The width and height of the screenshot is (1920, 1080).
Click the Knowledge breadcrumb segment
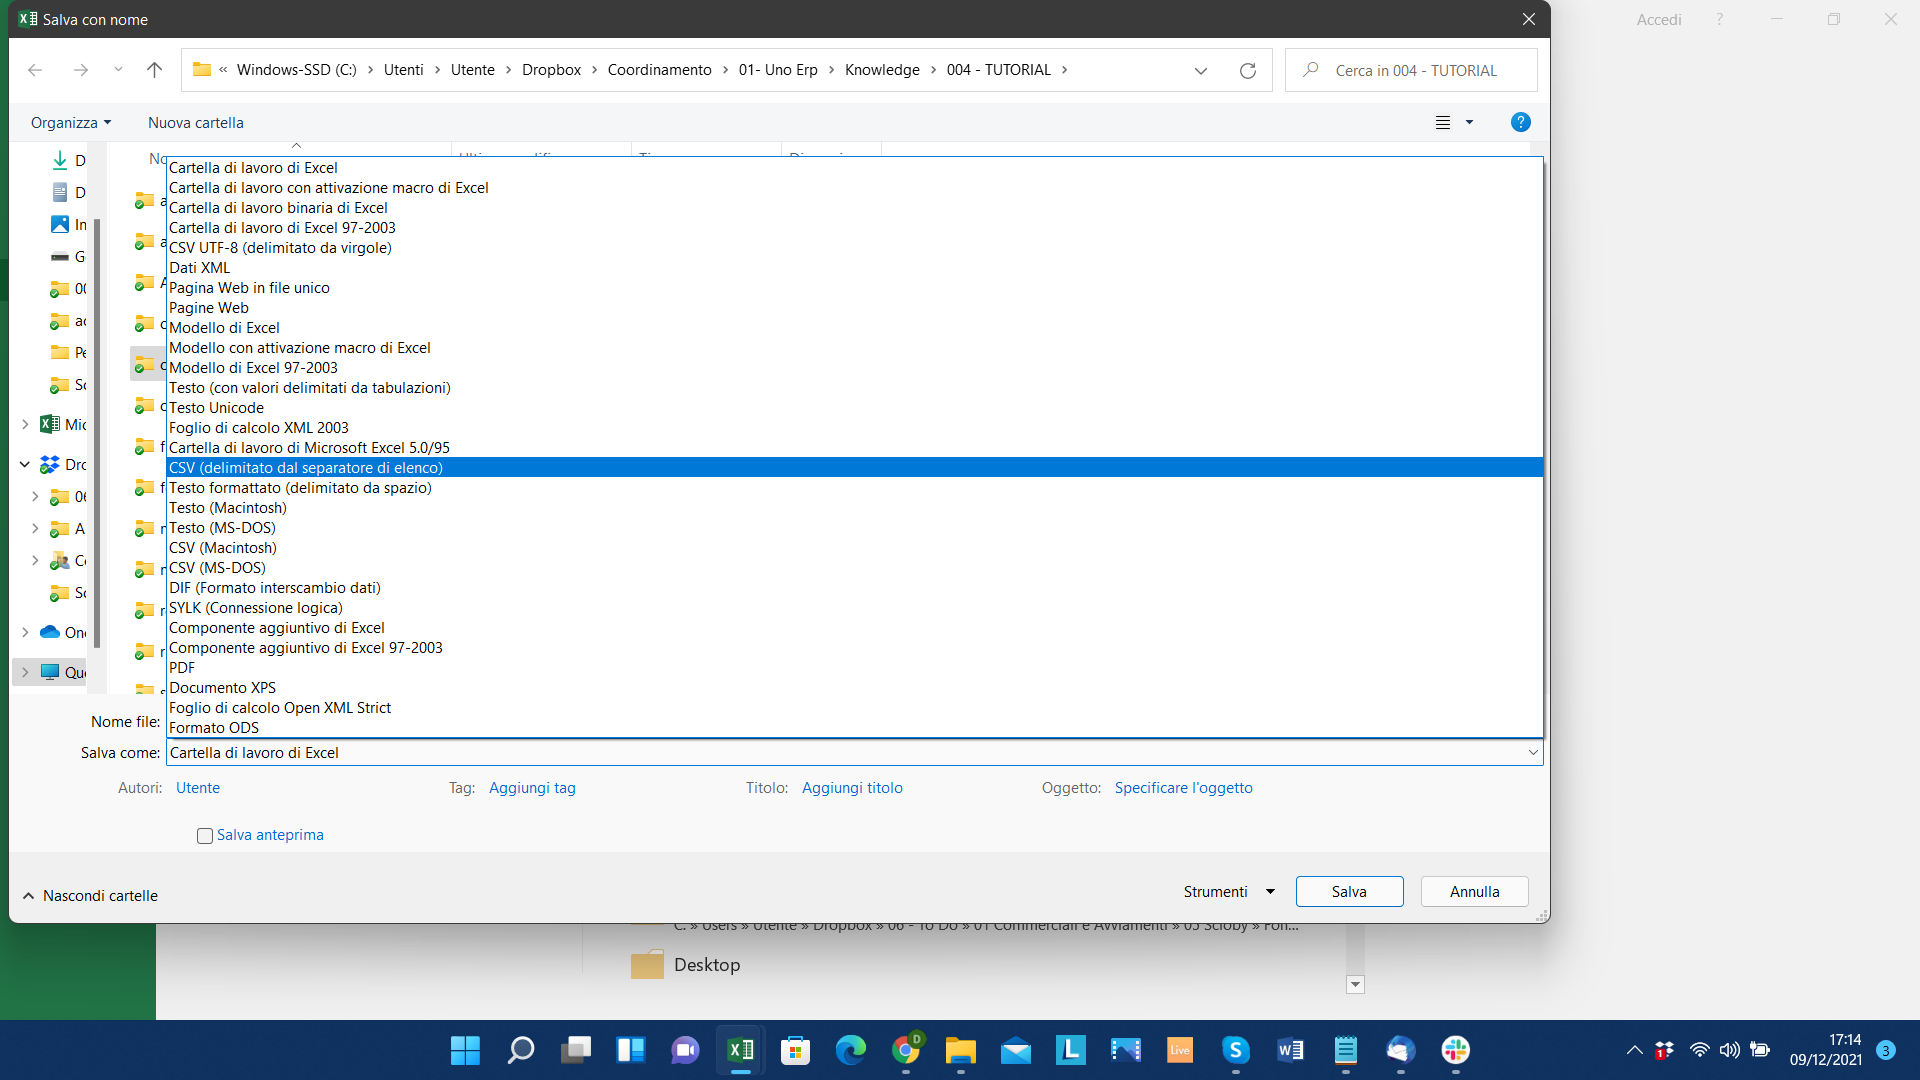(882, 70)
